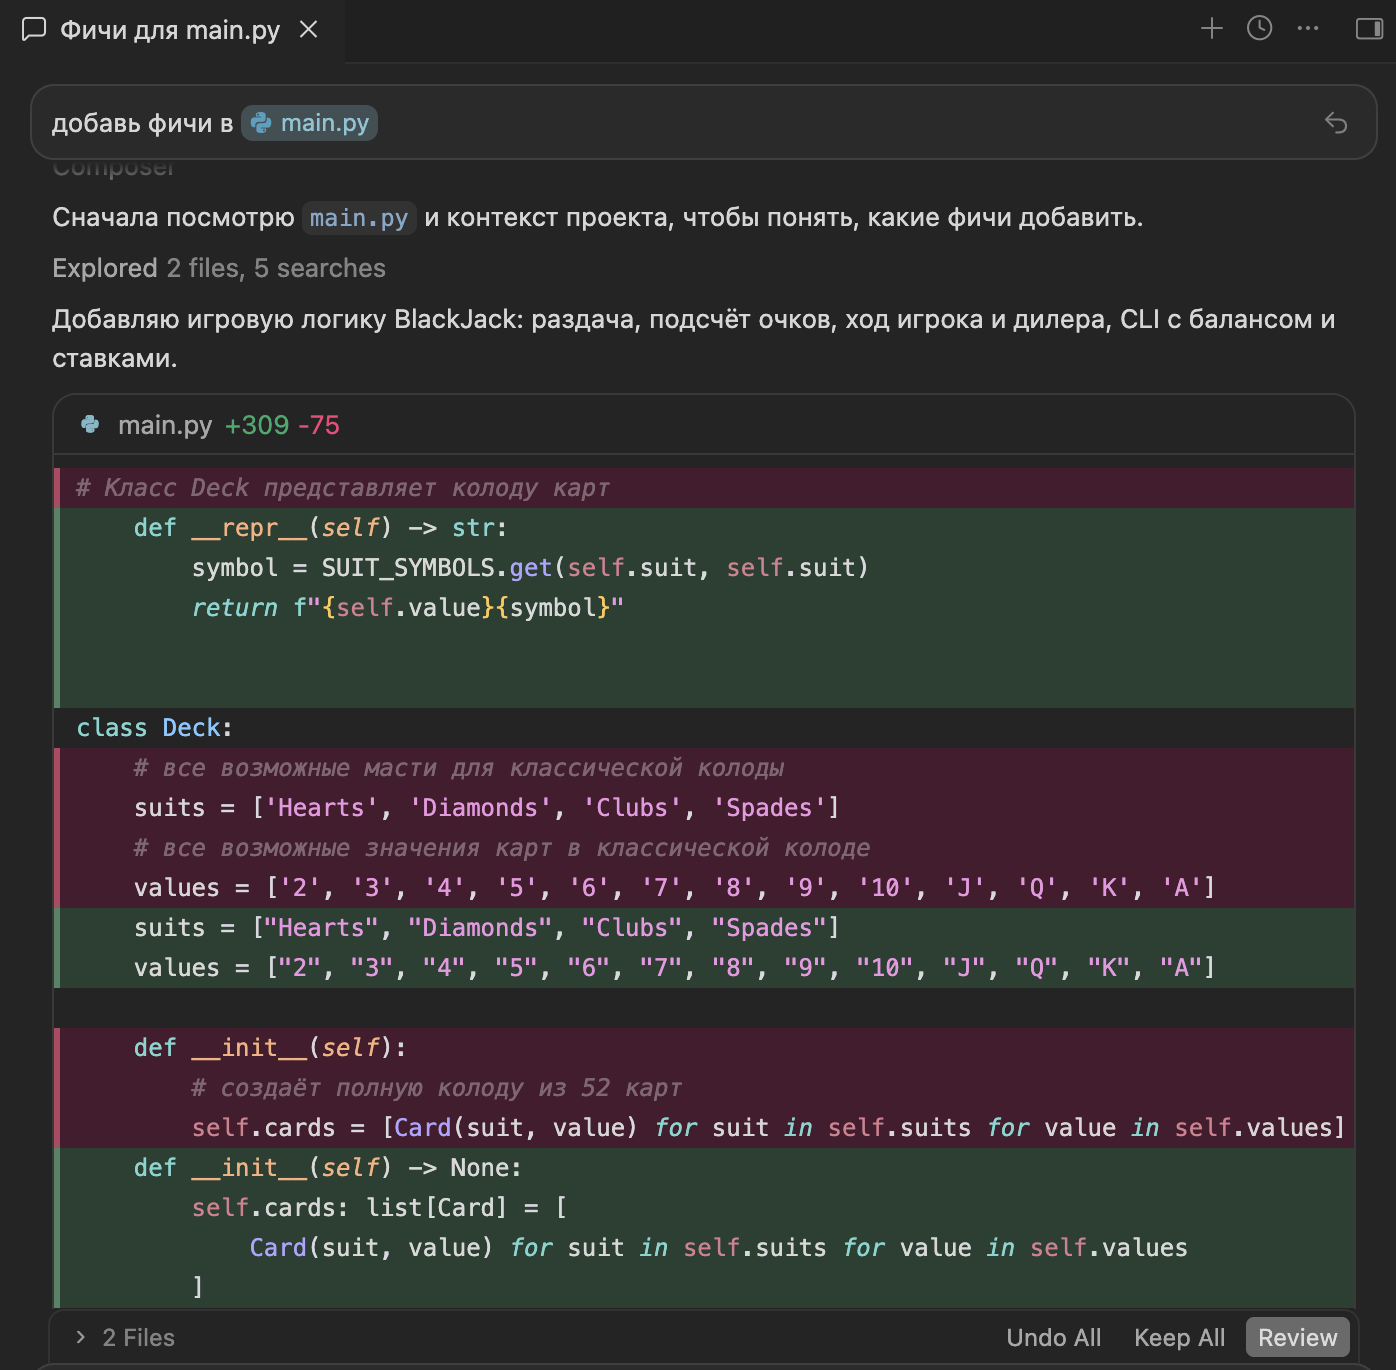Expand "Explored 2 files, 5 searches"
The image size is (1396, 1370).
[219, 268]
